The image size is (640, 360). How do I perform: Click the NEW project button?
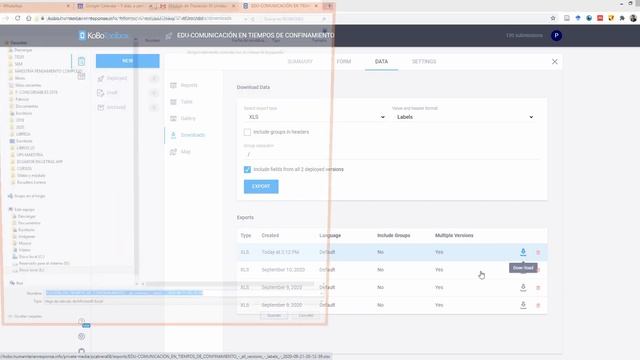128,61
